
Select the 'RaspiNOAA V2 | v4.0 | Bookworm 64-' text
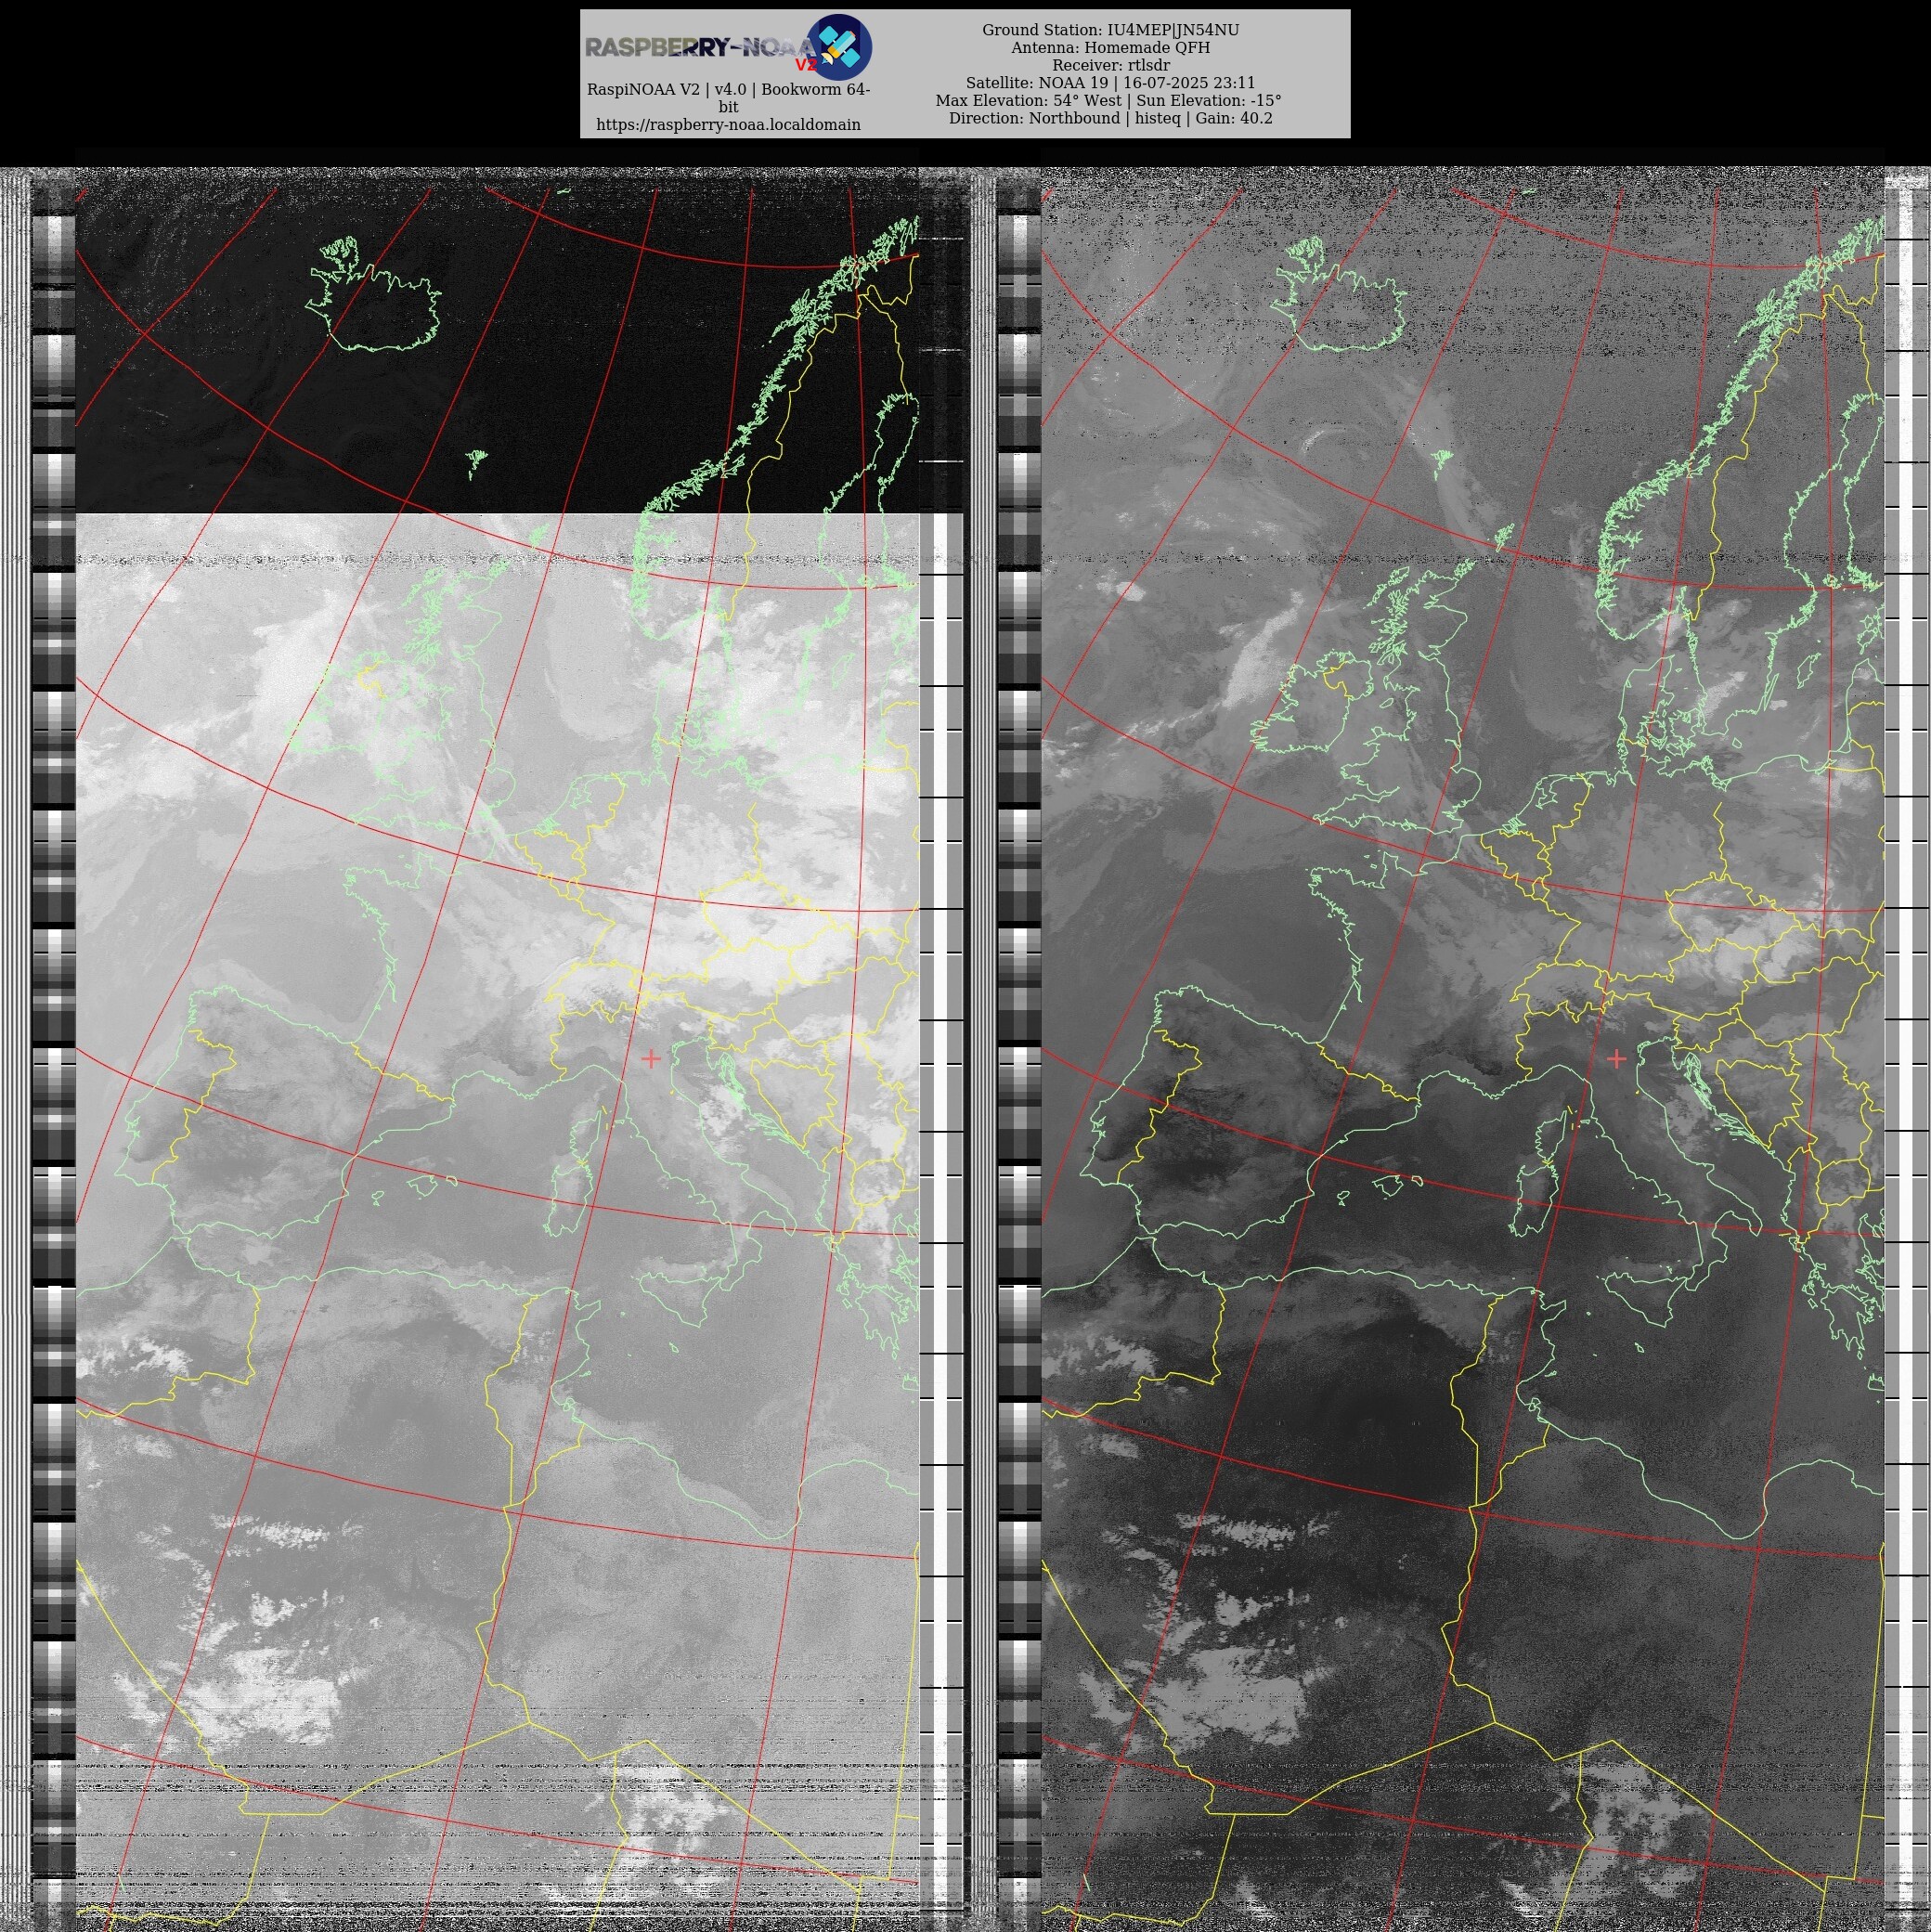tap(728, 90)
